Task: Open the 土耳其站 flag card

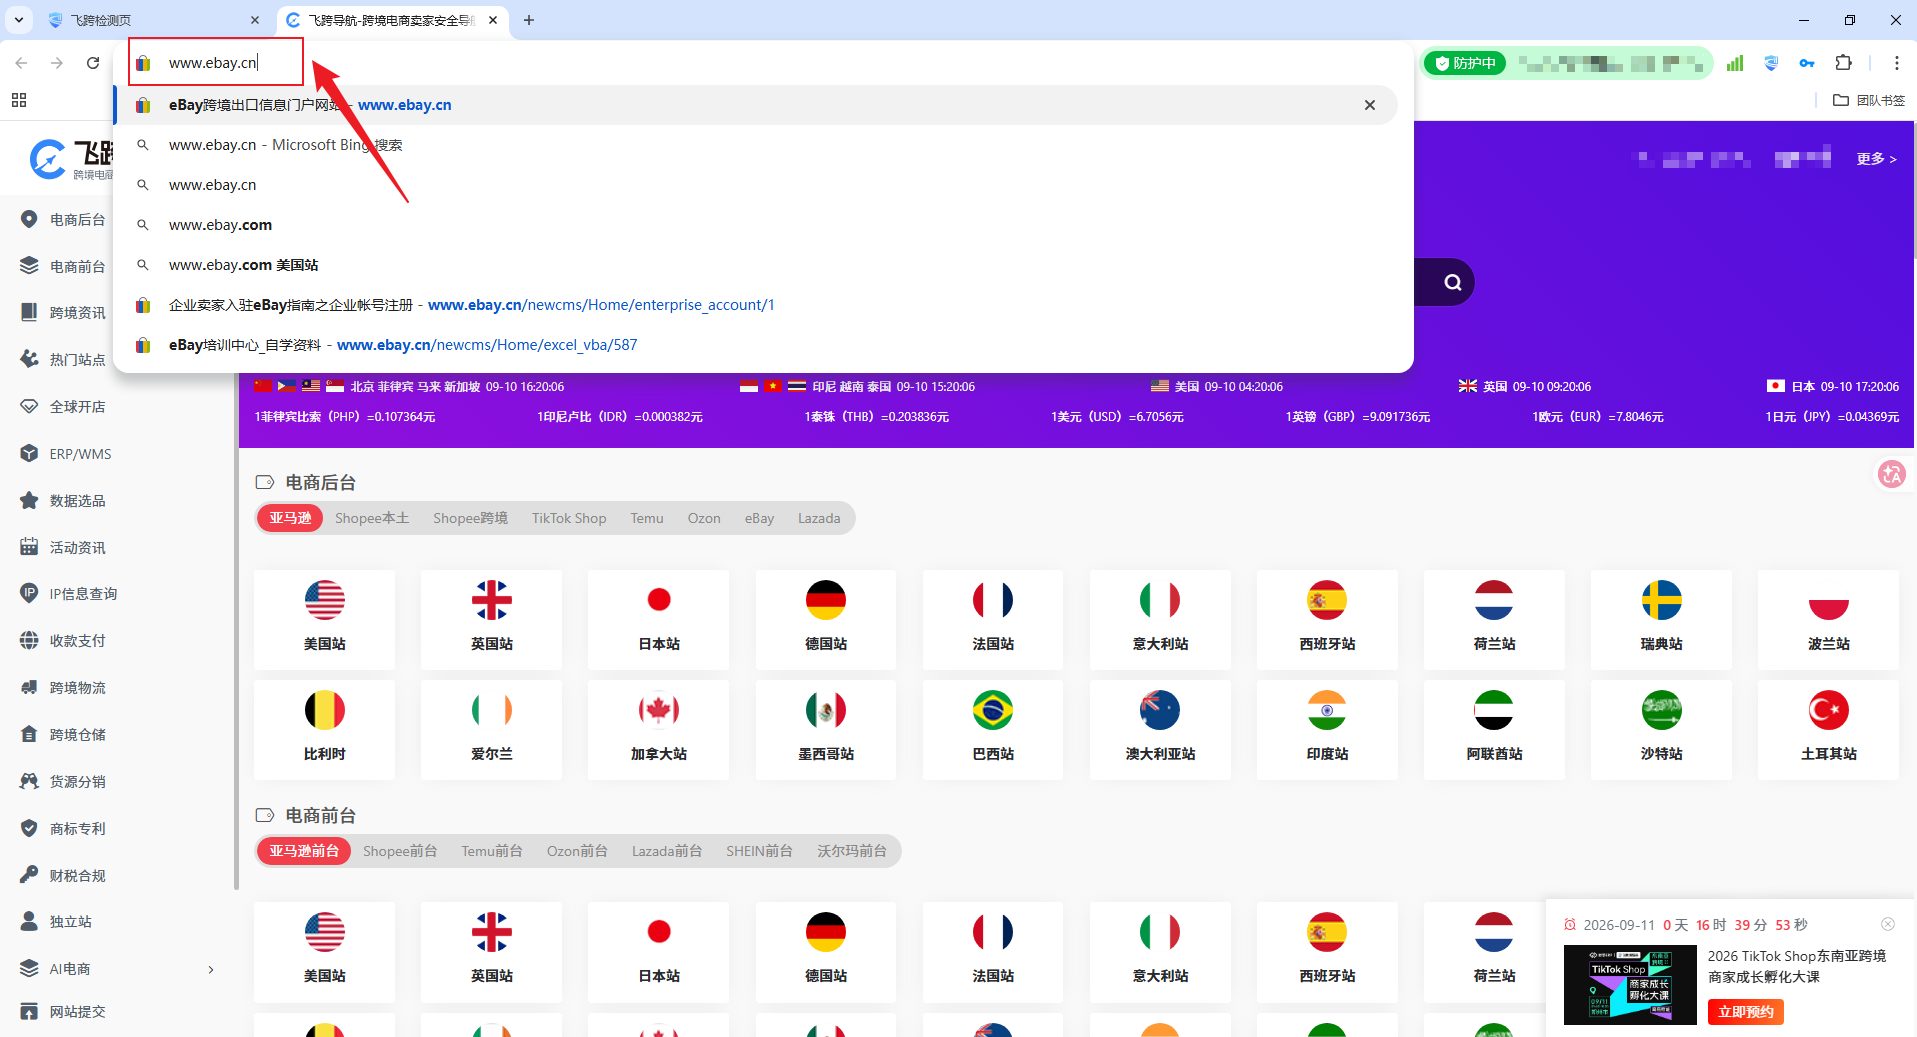Action: point(1829,730)
